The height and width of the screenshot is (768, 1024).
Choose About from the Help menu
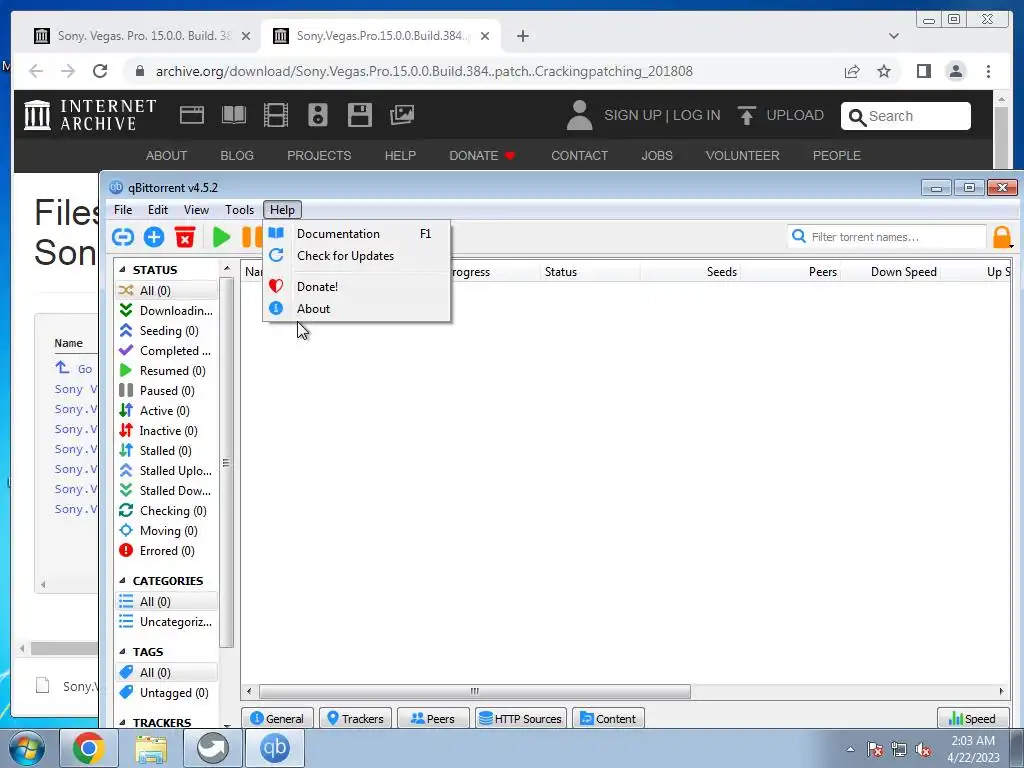[357, 309]
